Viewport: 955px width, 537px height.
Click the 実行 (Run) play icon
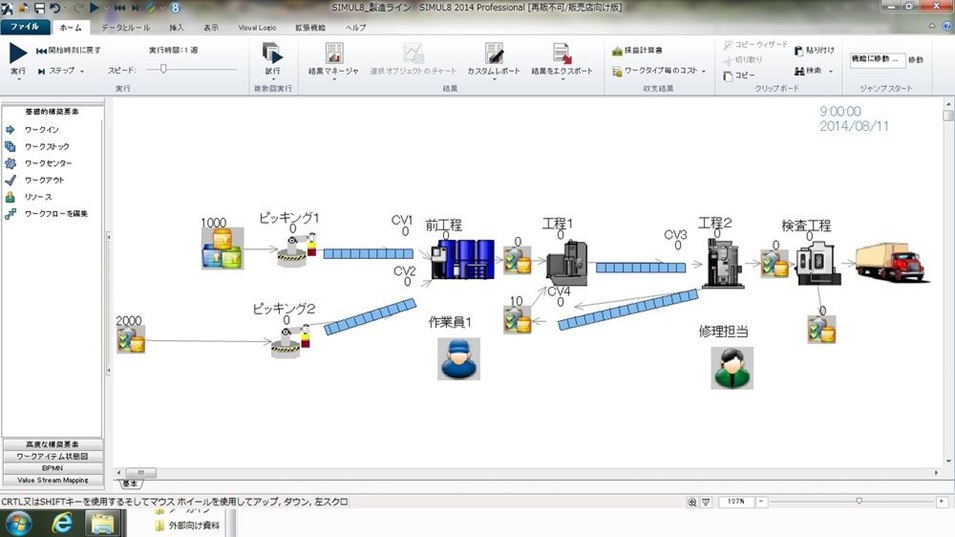click(x=19, y=52)
